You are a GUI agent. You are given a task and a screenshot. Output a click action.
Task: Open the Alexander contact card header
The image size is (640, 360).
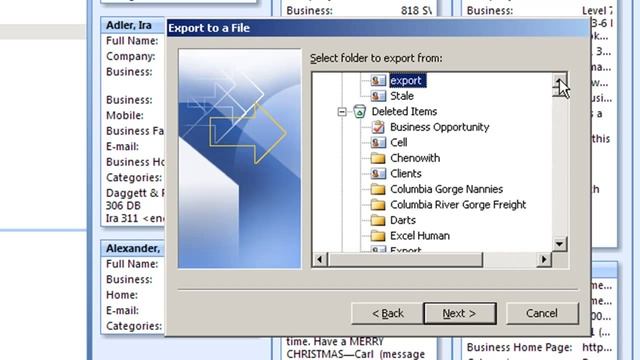click(133, 248)
